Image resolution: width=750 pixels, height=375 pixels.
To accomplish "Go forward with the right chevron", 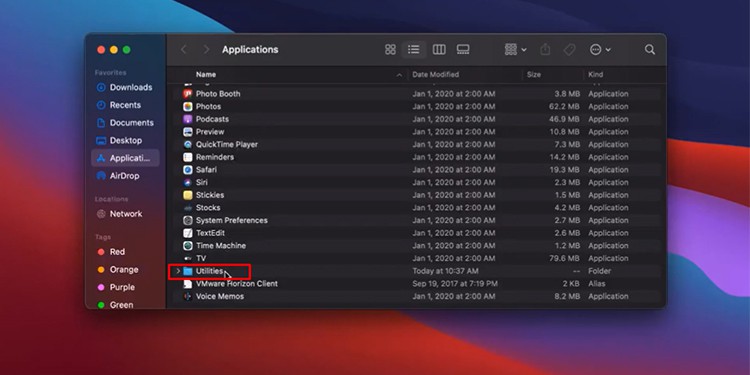I will coord(206,49).
